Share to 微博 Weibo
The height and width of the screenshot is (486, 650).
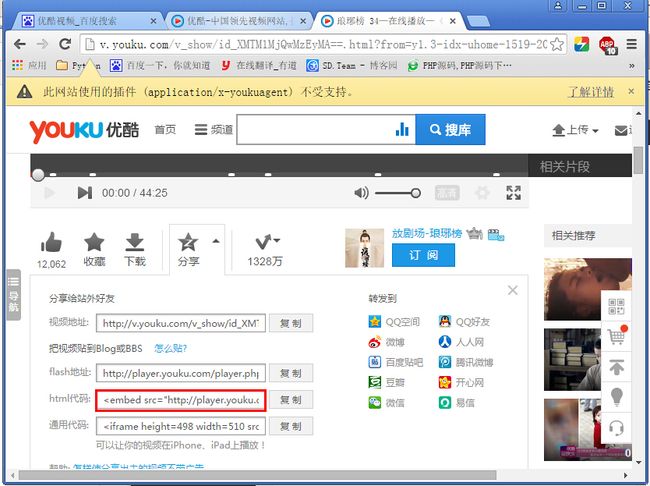386,342
